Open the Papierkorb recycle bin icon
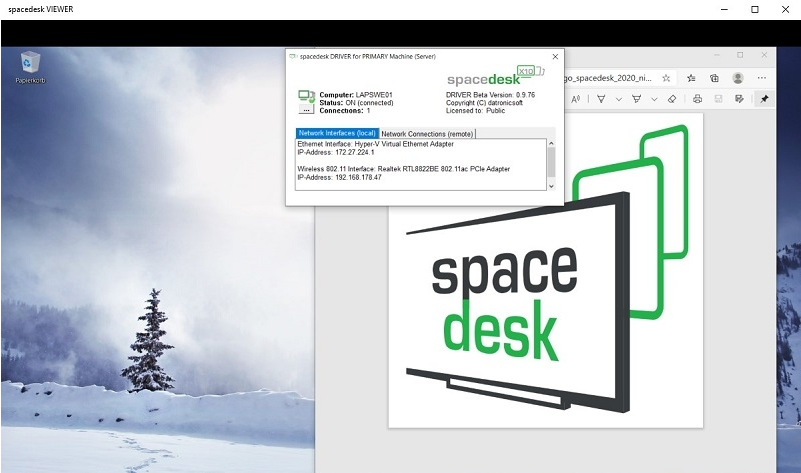This screenshot has height=473, width=801. pyautogui.click(x=30, y=67)
